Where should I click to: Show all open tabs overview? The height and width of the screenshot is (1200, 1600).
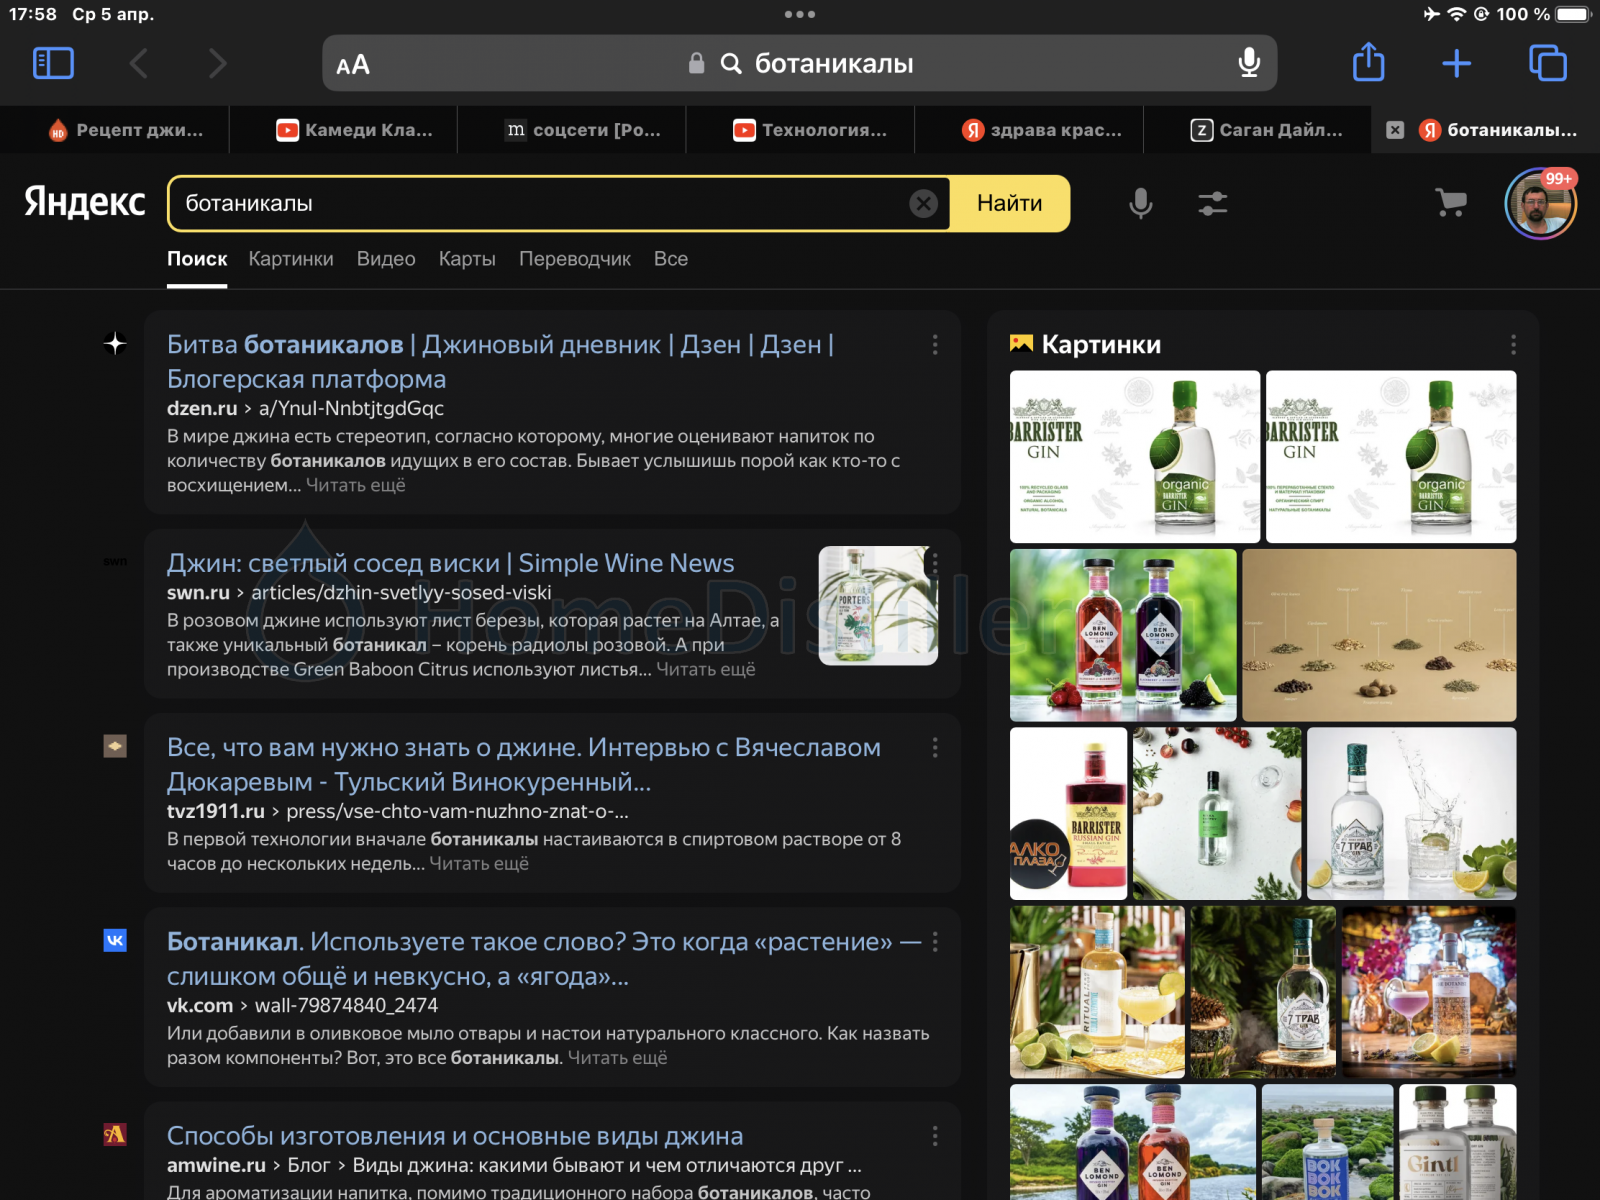[1548, 64]
